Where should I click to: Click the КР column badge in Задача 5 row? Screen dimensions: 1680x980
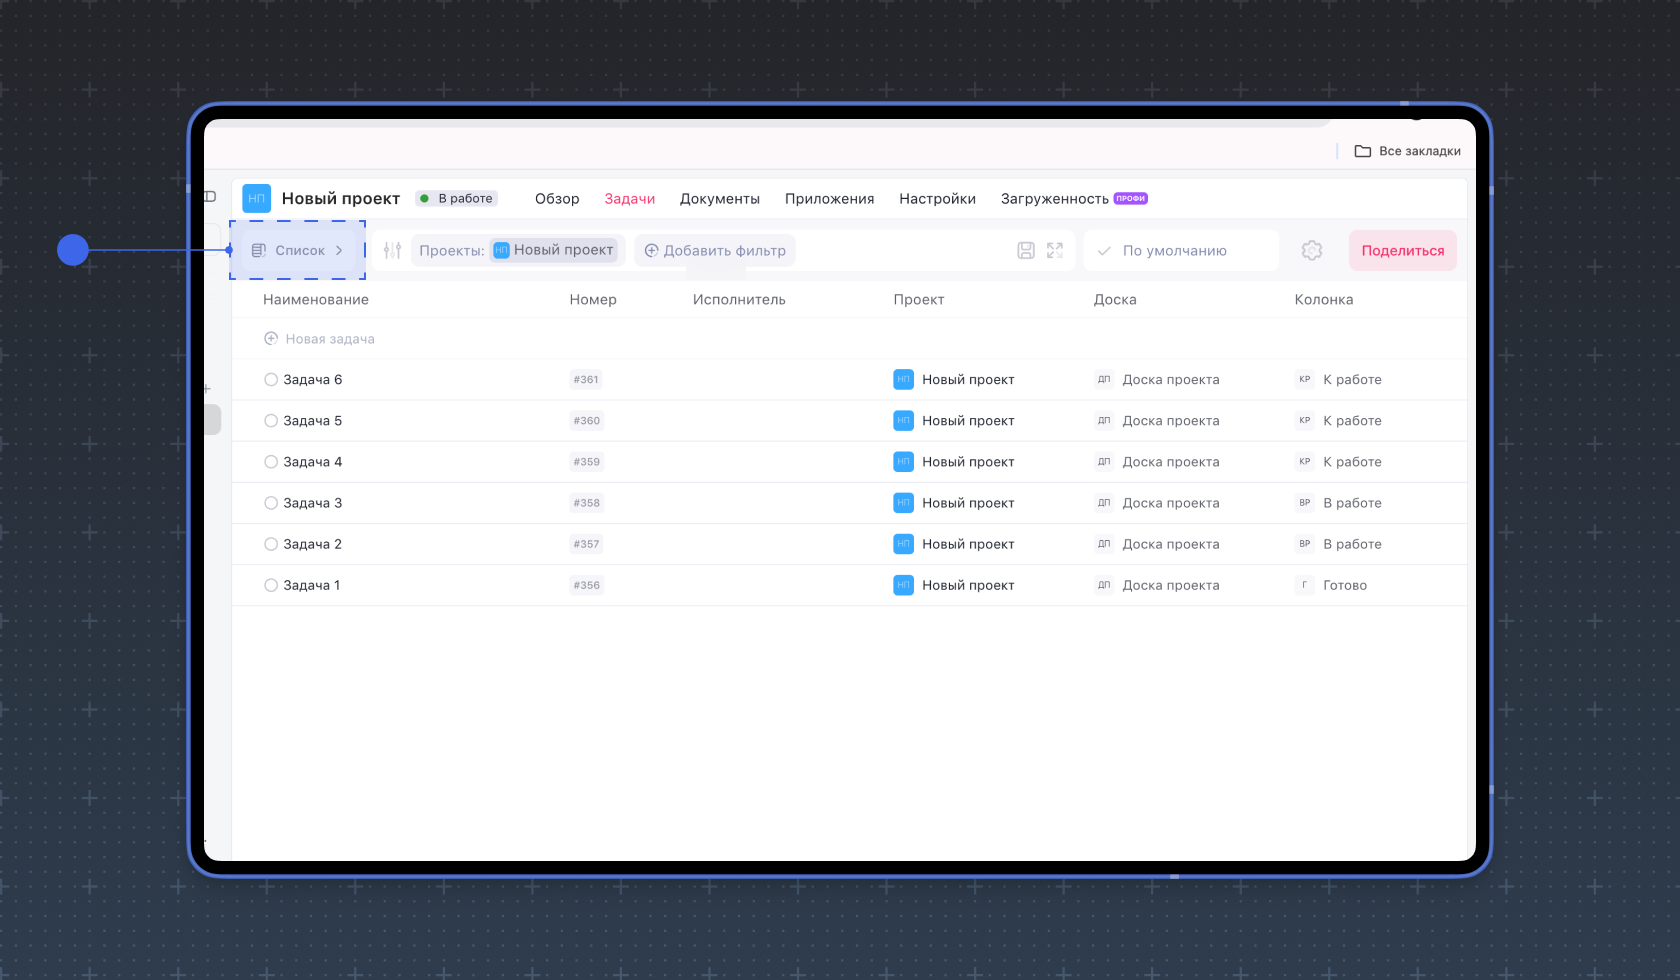click(x=1305, y=421)
